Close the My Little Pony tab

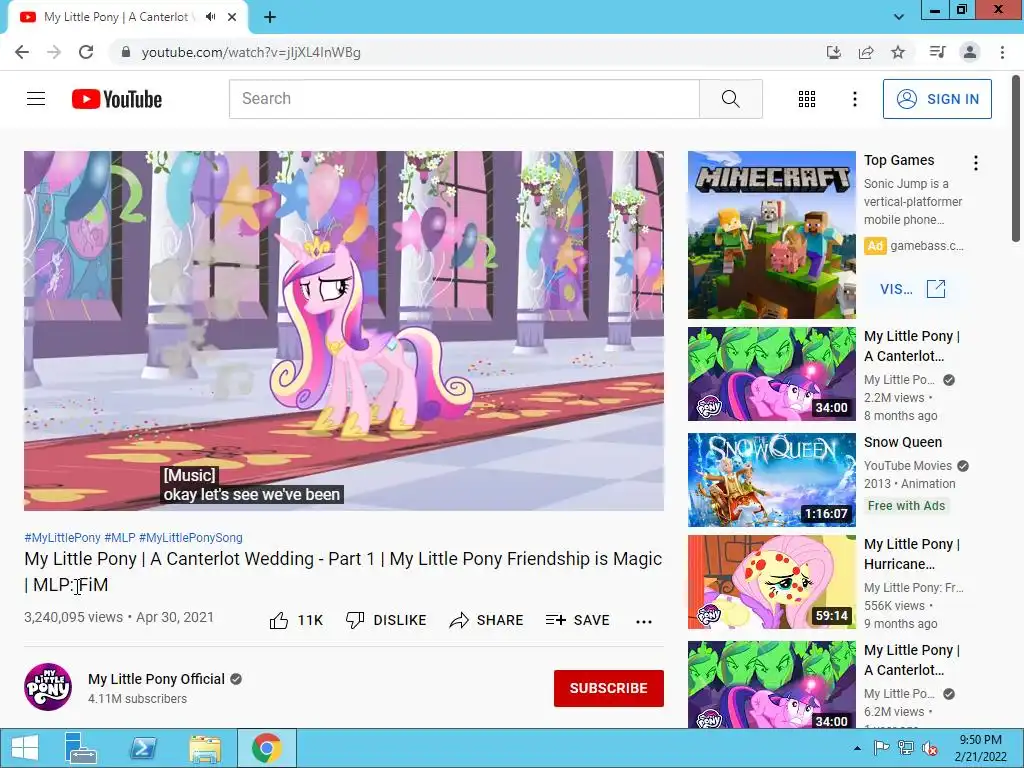[x=232, y=17]
